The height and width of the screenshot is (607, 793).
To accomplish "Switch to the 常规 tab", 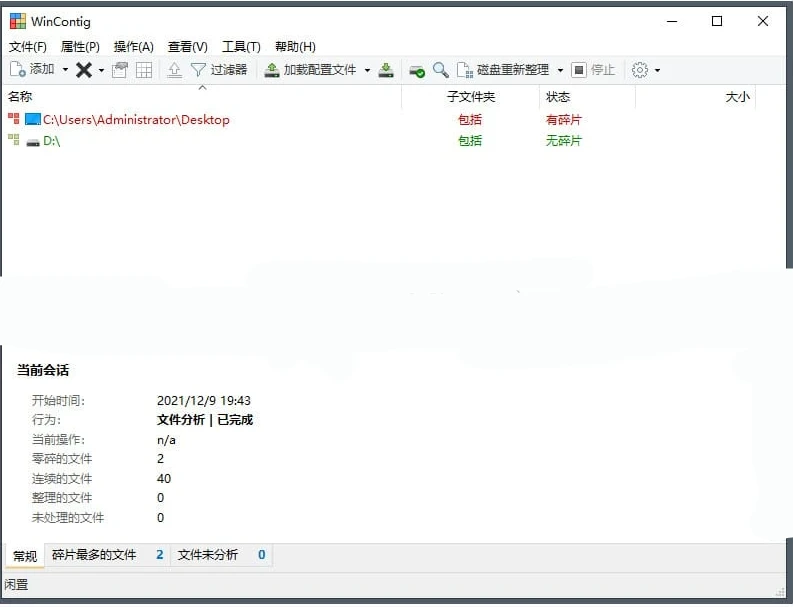I will [x=25, y=556].
